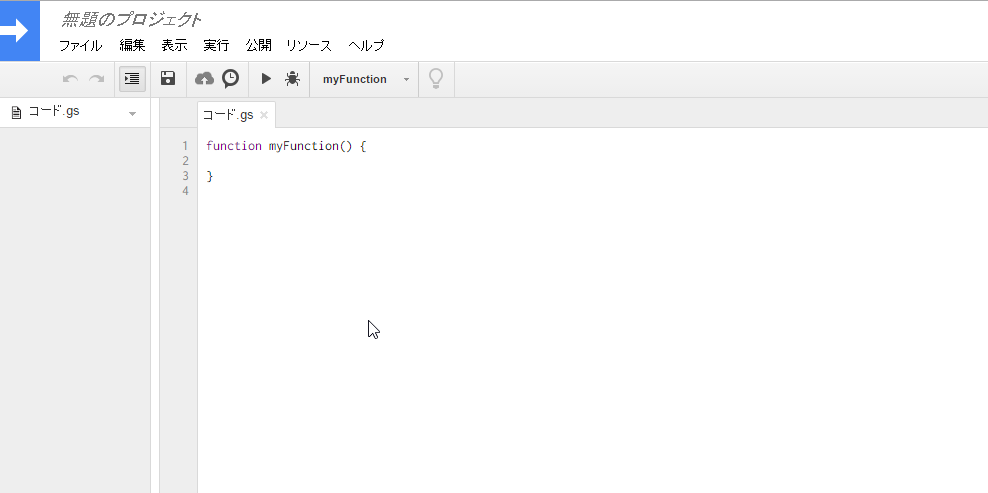Open the myFunction selector dropdown
Viewport: 988px width, 493px height.
(x=365, y=79)
